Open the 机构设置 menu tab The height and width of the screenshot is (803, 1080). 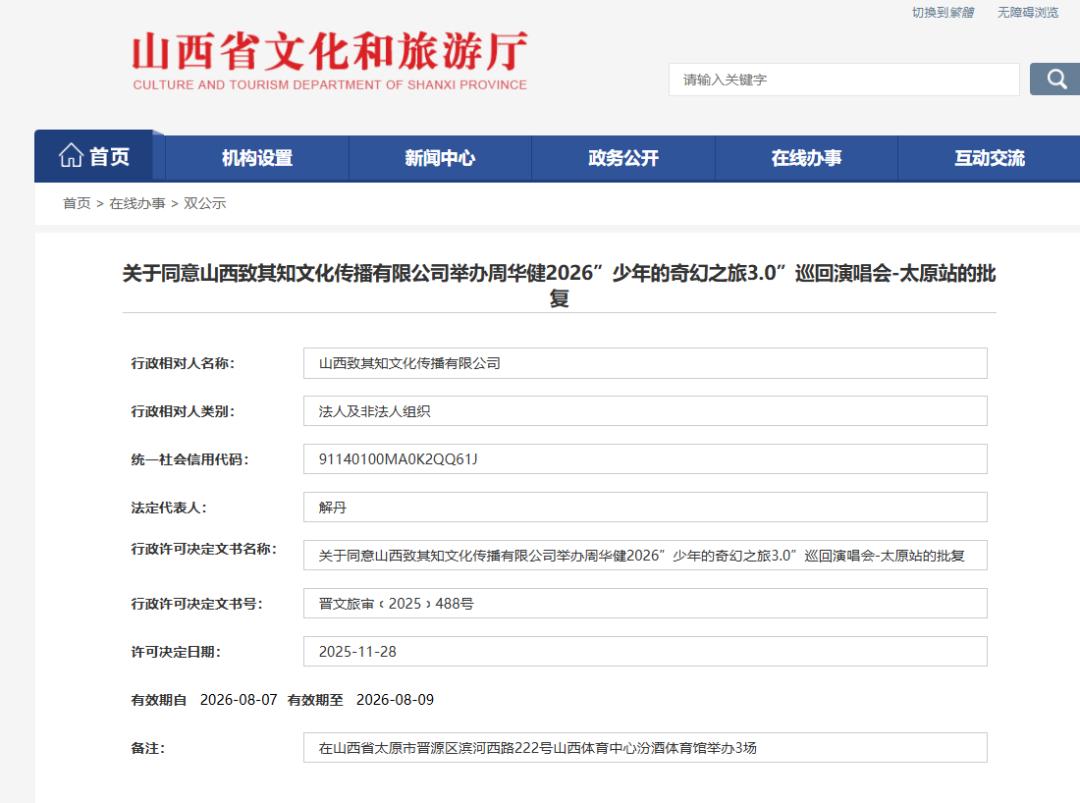pyautogui.click(x=257, y=158)
